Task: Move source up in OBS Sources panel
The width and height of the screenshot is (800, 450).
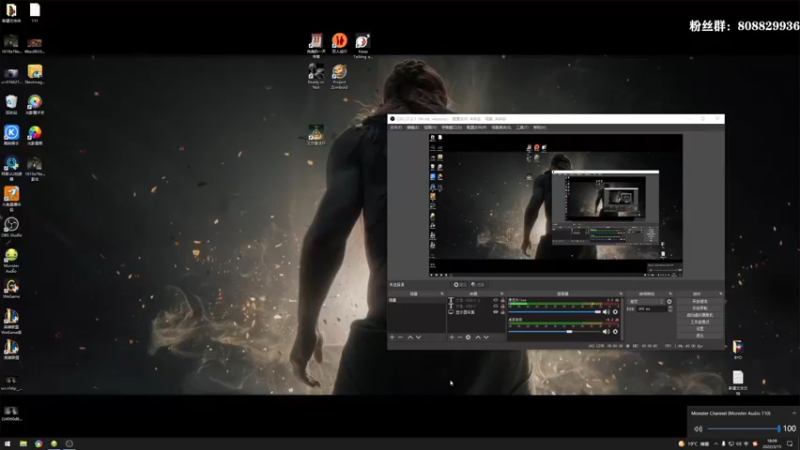Action: 478,337
